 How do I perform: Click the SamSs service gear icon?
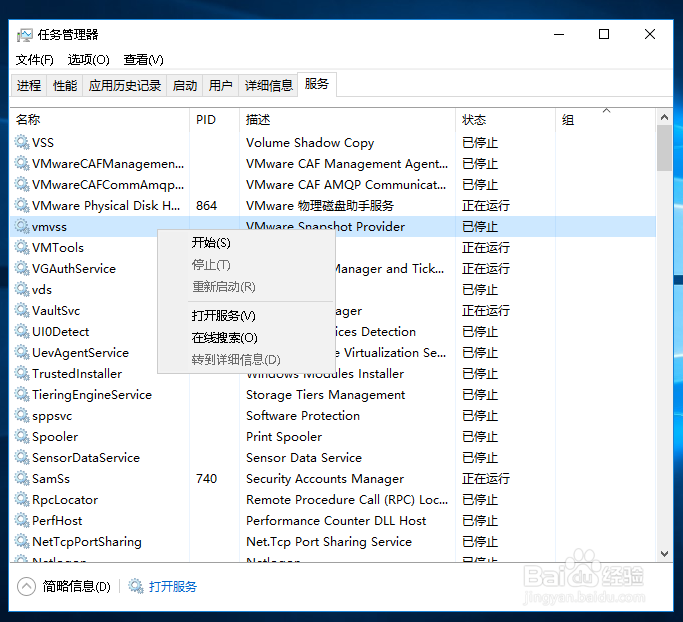coord(21,478)
